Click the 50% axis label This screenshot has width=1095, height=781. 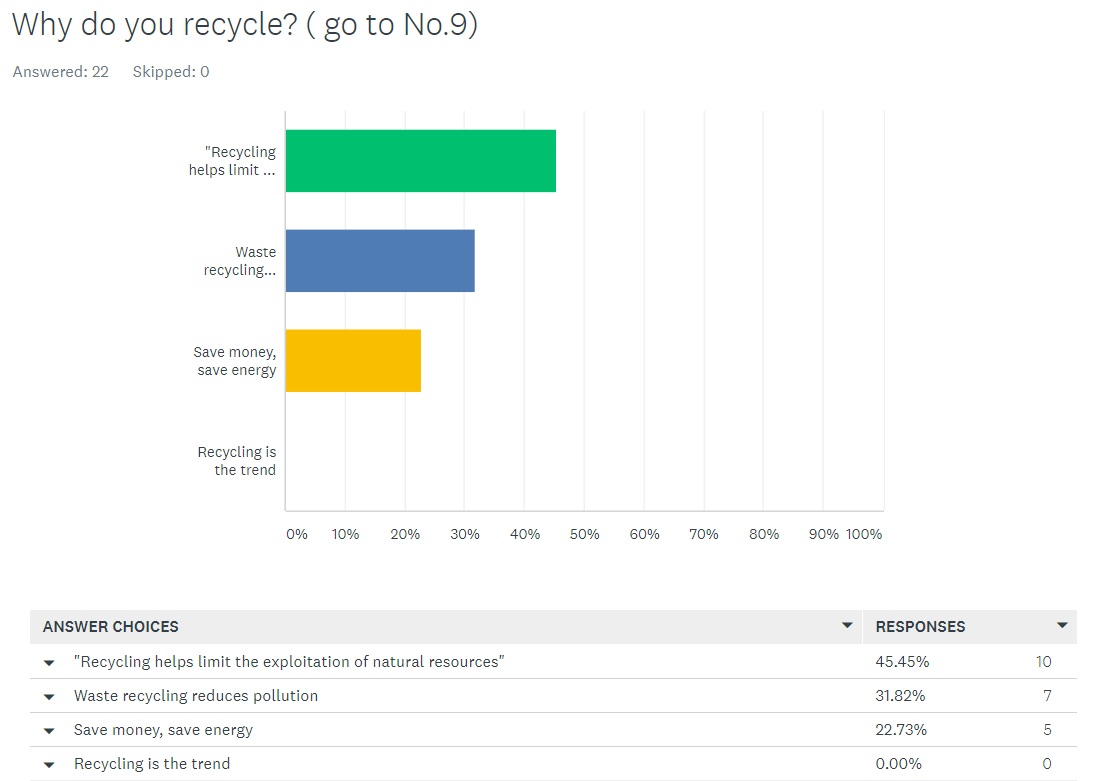(585, 534)
